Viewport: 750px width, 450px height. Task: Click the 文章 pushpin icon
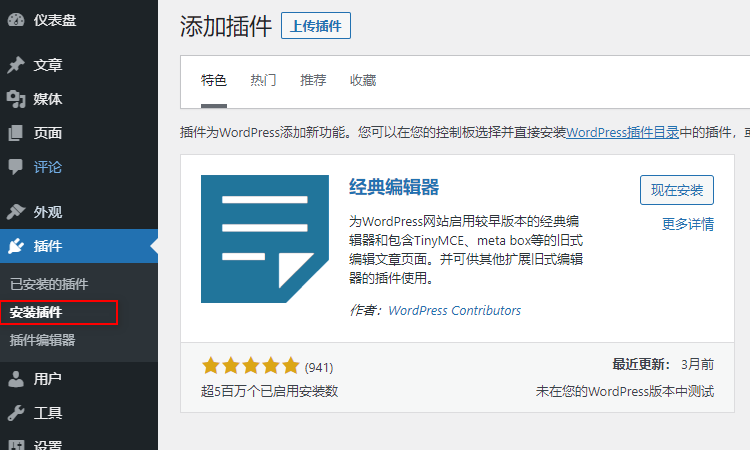(16, 65)
